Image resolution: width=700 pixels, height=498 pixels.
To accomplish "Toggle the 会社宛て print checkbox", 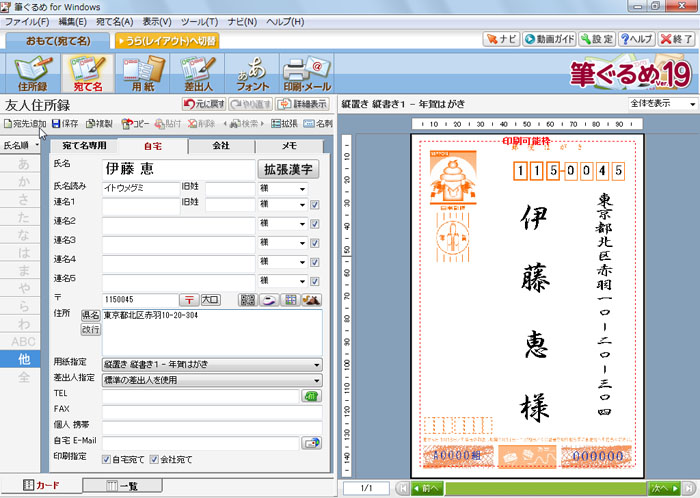I will point(154,459).
